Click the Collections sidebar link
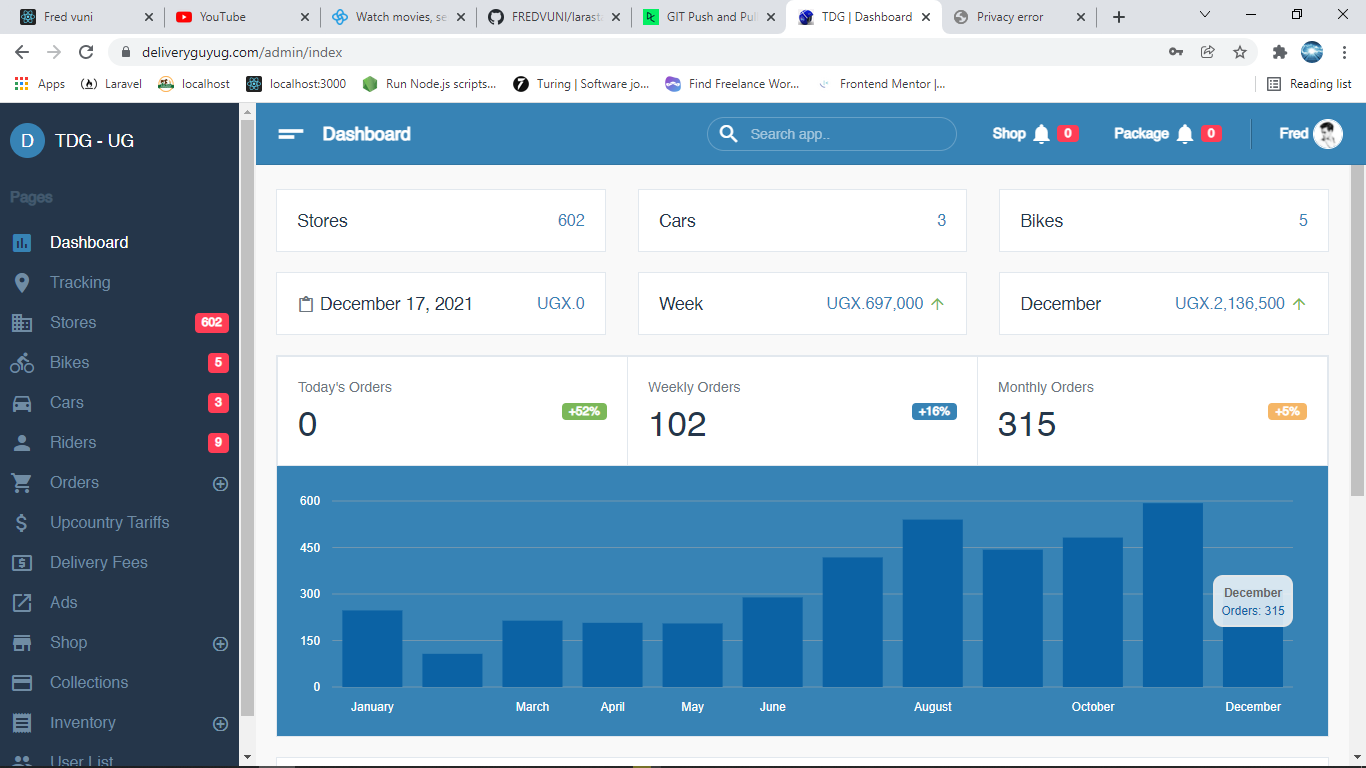The image size is (1366, 768). point(89,683)
